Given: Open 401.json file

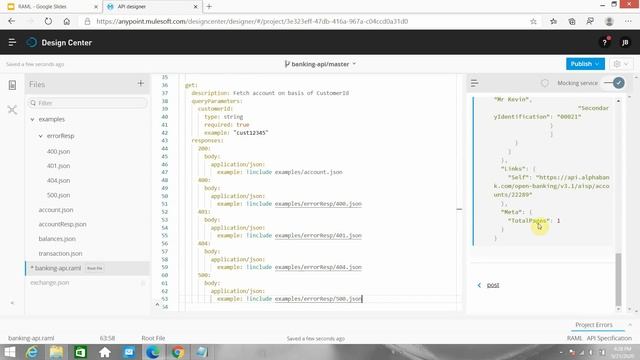Looking at the screenshot, I should (58, 166).
